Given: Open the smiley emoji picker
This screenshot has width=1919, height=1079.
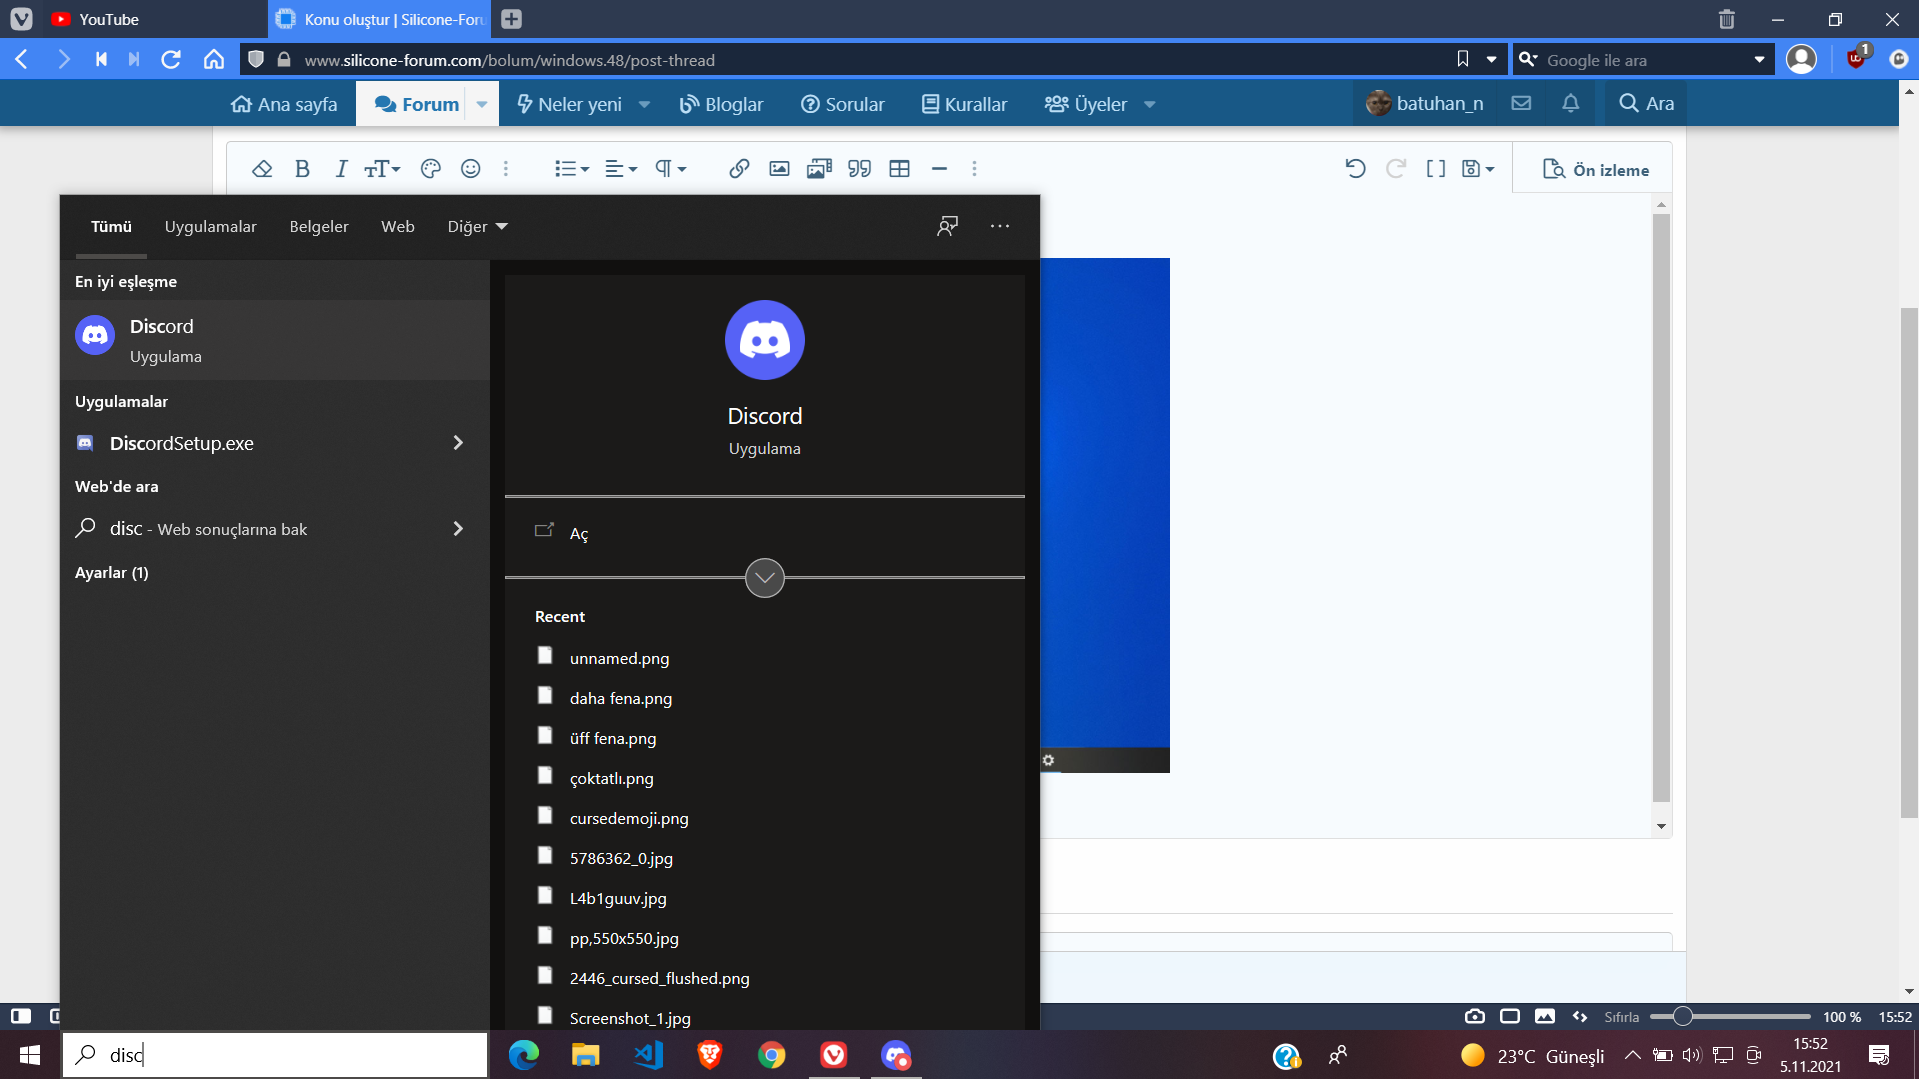Looking at the screenshot, I should point(471,169).
